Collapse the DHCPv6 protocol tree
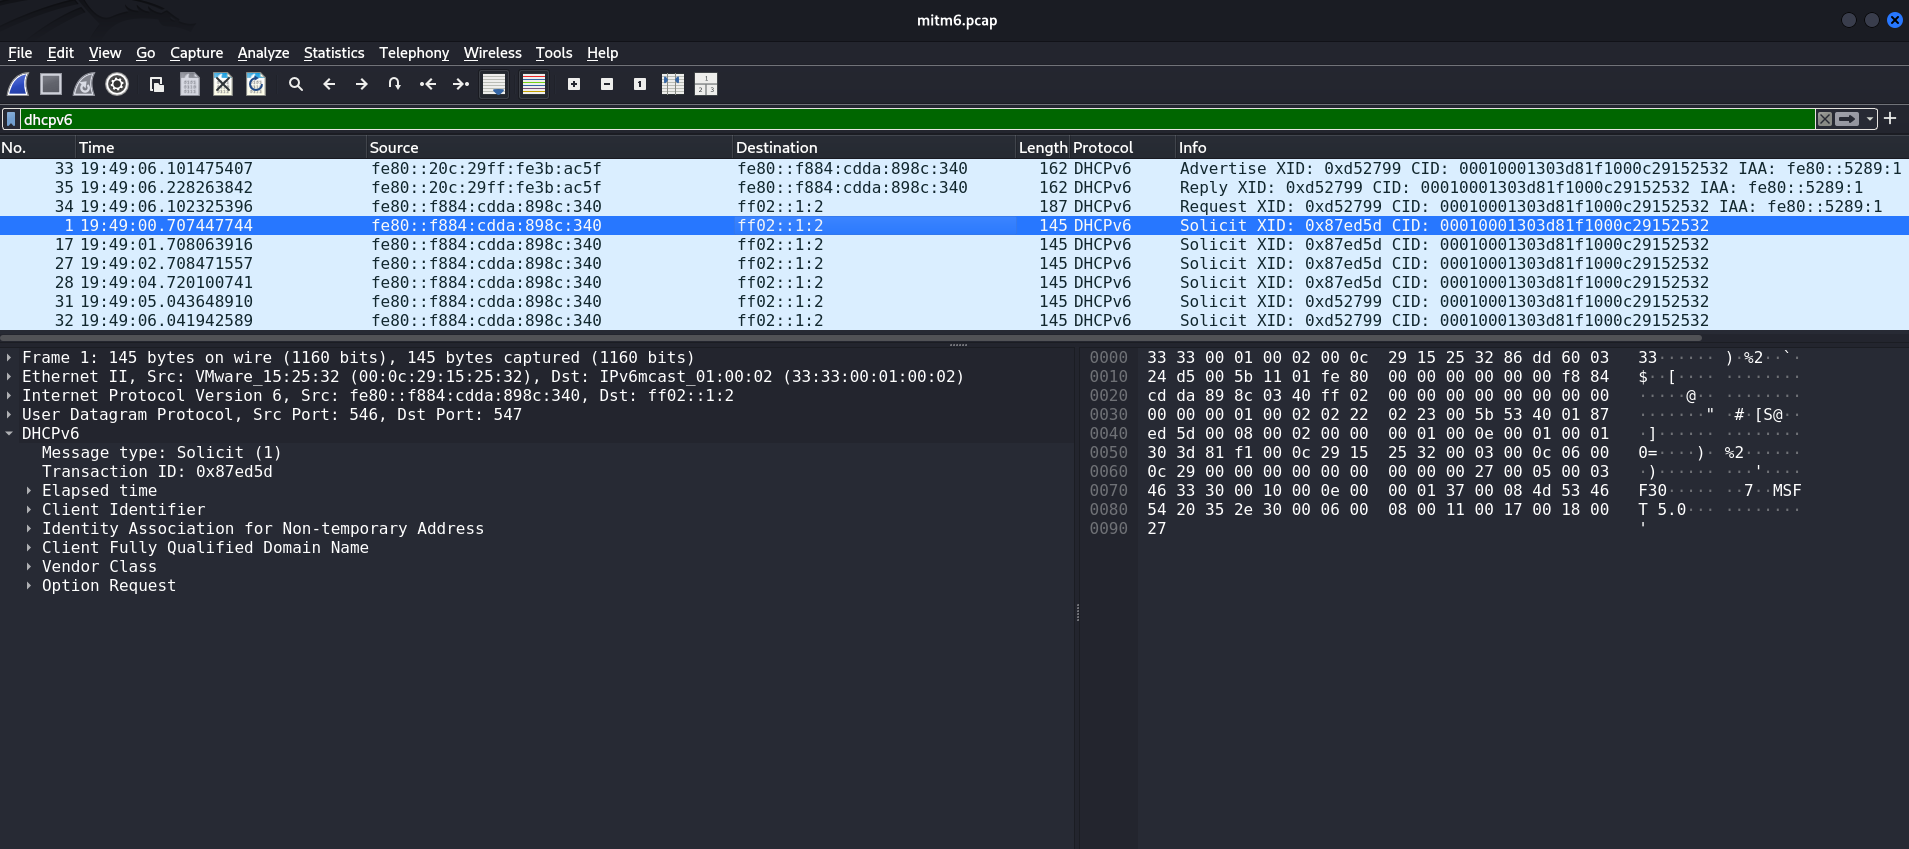Viewport: 1909px width, 849px height. 9,434
